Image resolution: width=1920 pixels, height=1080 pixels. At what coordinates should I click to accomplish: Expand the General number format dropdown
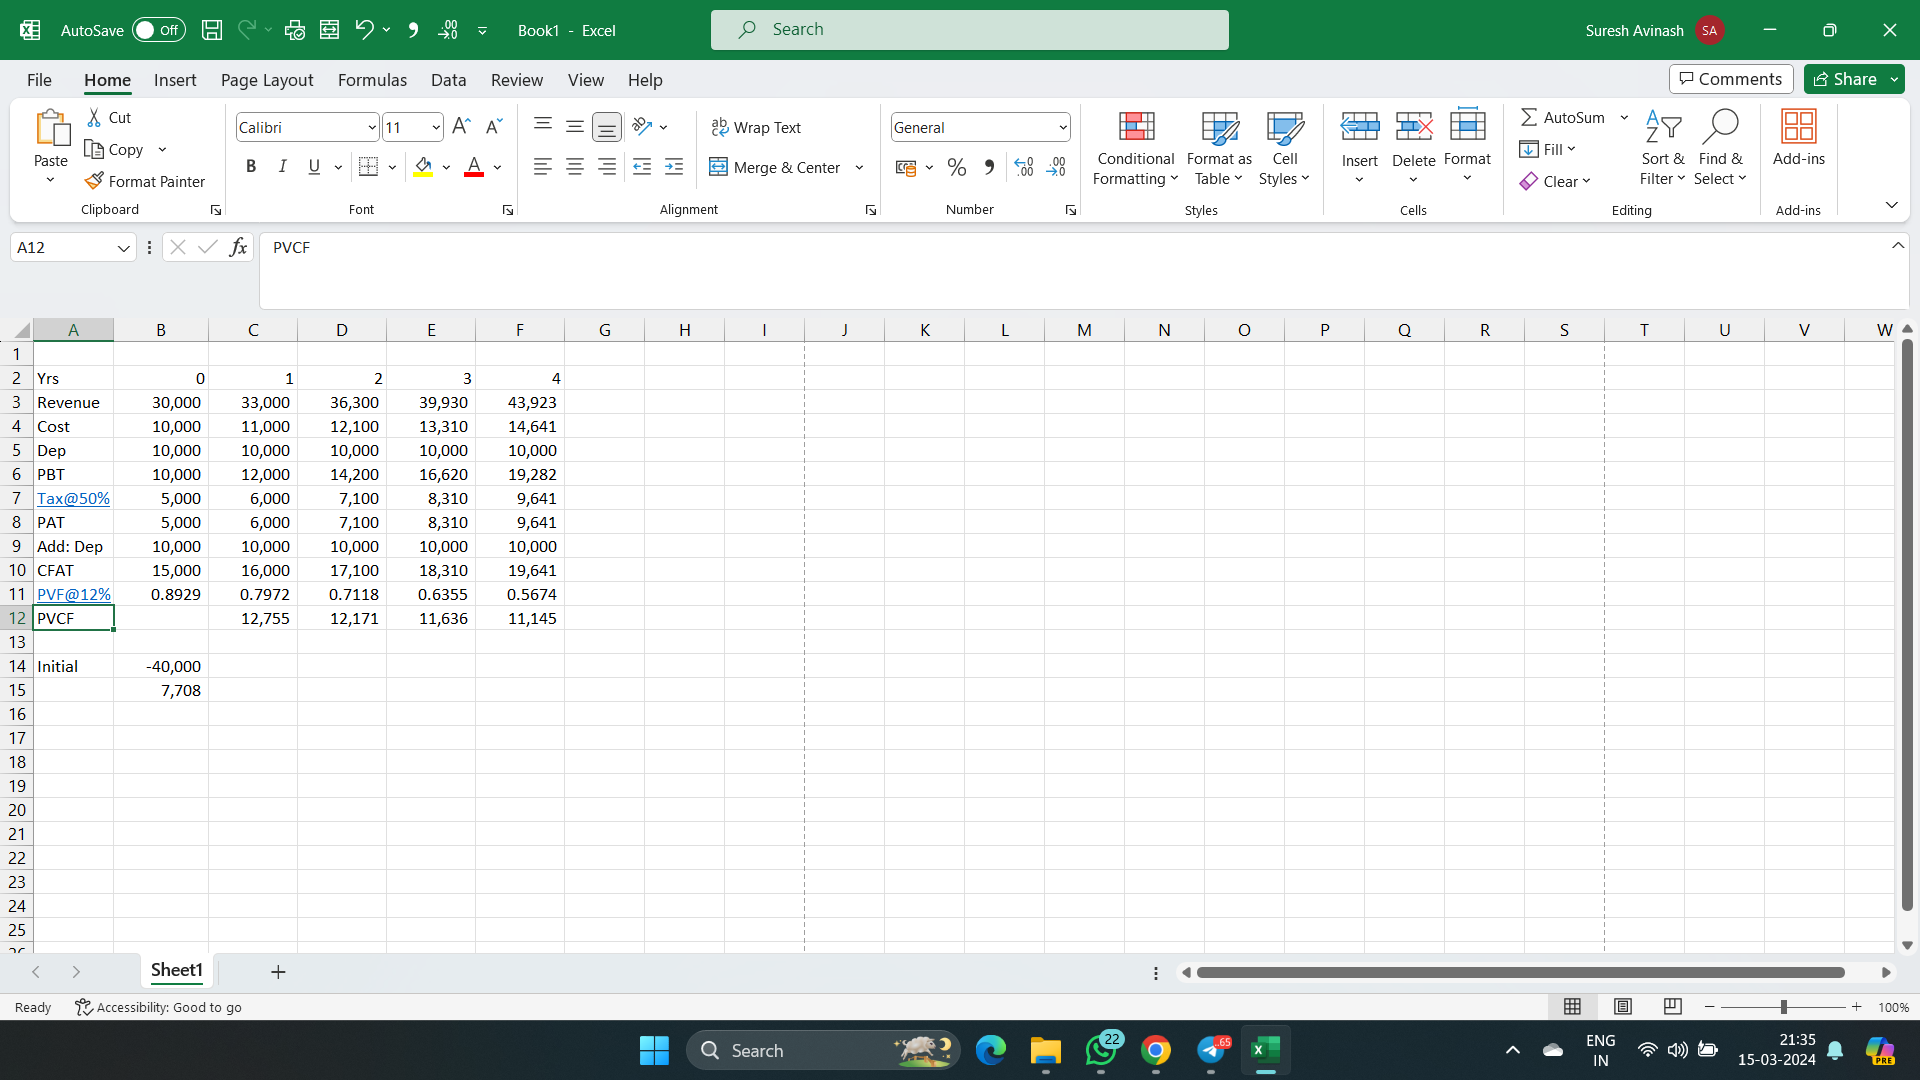(x=1062, y=127)
